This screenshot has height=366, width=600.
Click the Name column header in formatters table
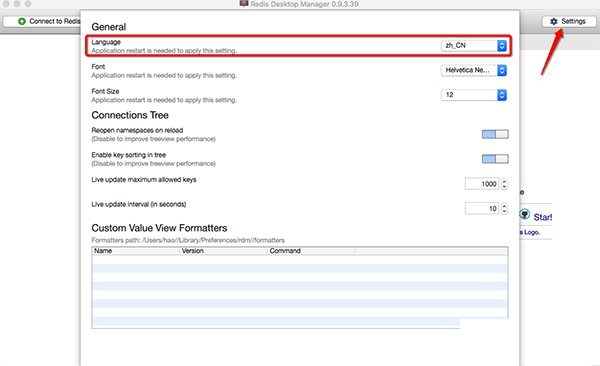(x=135, y=251)
